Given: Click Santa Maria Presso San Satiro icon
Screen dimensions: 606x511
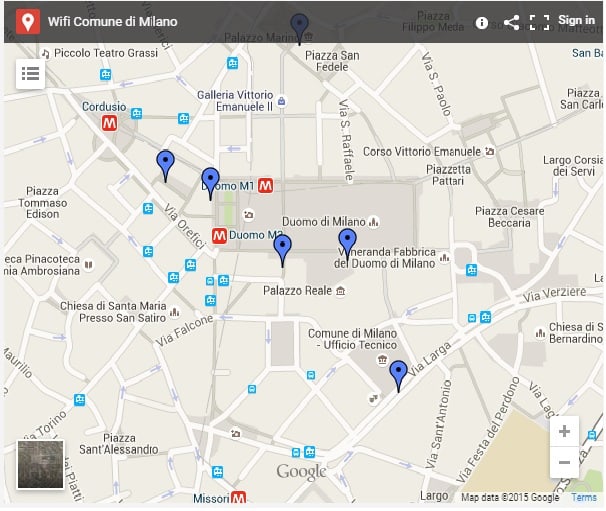Looking at the screenshot, I should (174, 312).
